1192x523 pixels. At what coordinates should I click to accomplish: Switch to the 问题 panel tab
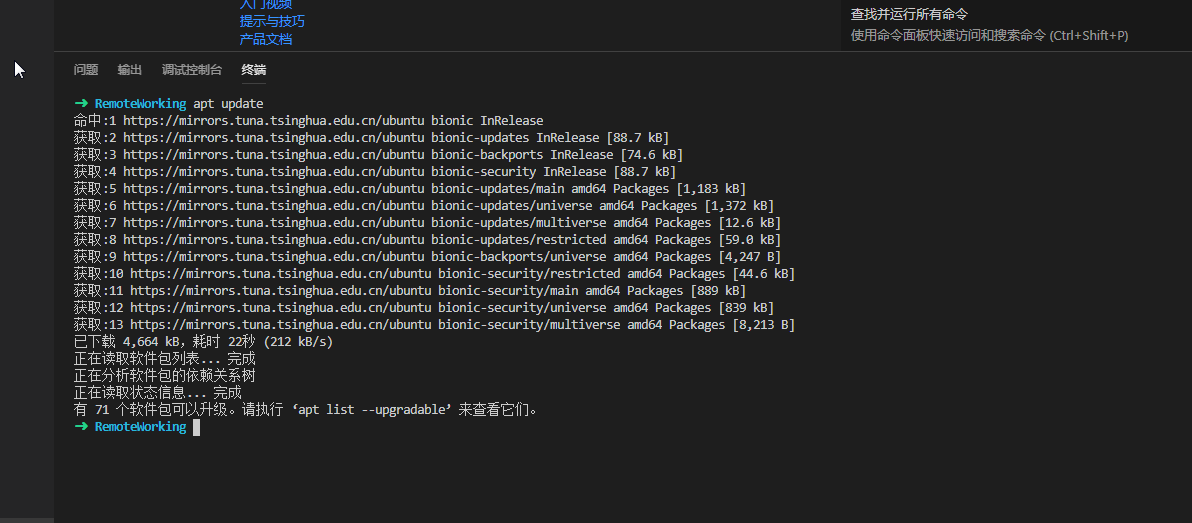[86, 70]
